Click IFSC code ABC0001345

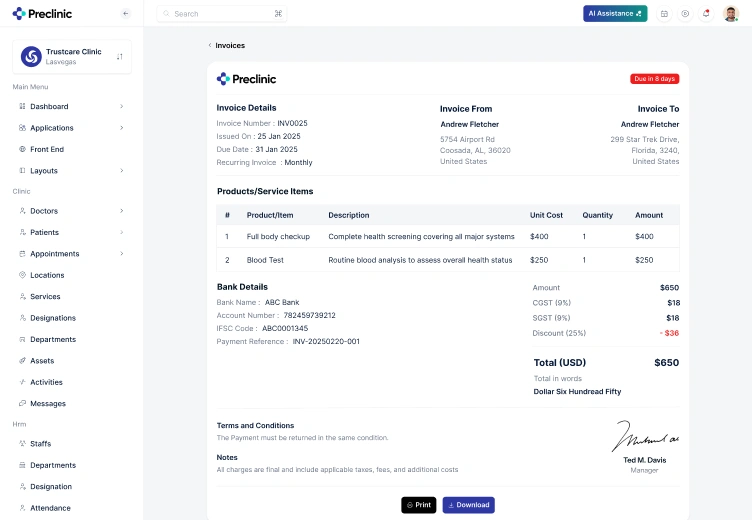[x=285, y=329]
